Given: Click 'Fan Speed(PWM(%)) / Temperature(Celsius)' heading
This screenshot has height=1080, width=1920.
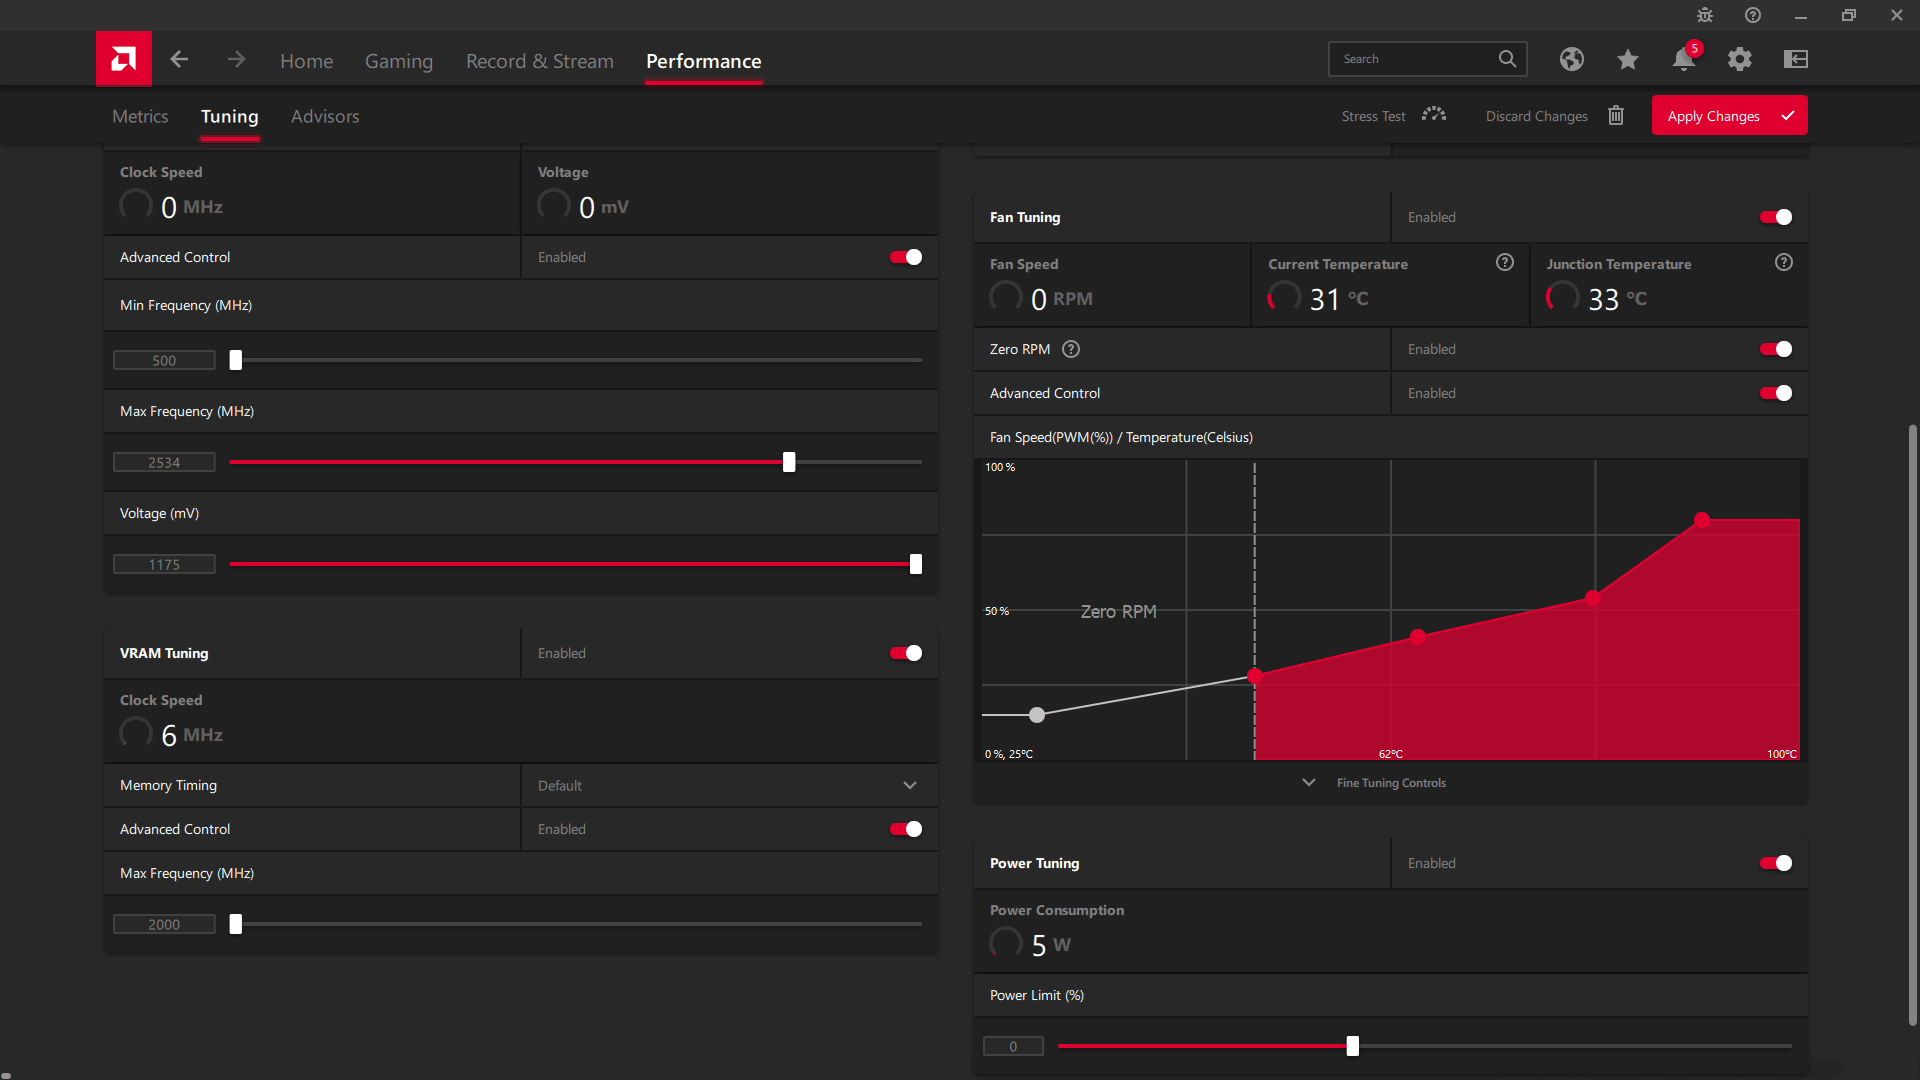Looking at the screenshot, I should coord(1121,437).
